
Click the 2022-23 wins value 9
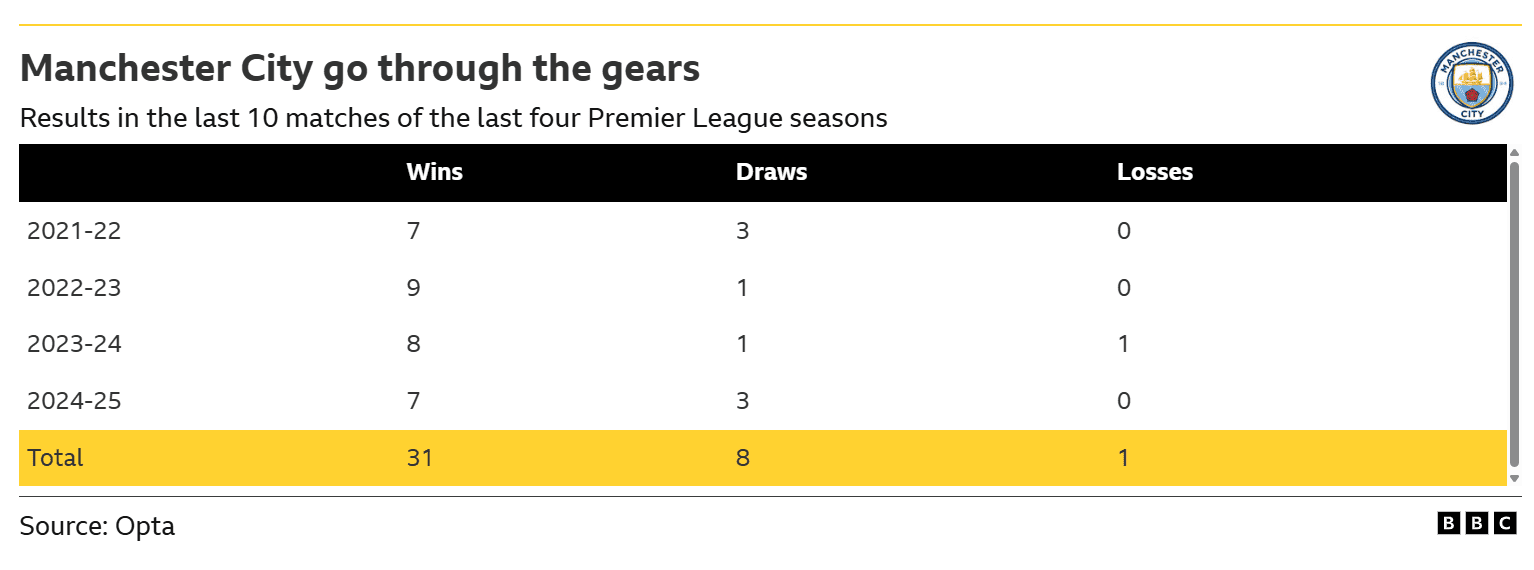pyautogui.click(x=413, y=288)
